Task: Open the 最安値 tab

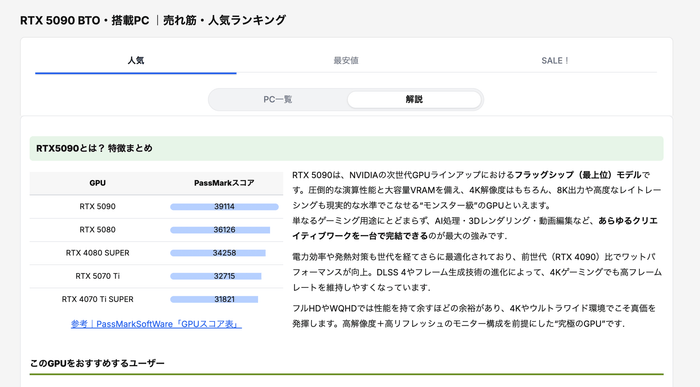Action: [x=346, y=61]
